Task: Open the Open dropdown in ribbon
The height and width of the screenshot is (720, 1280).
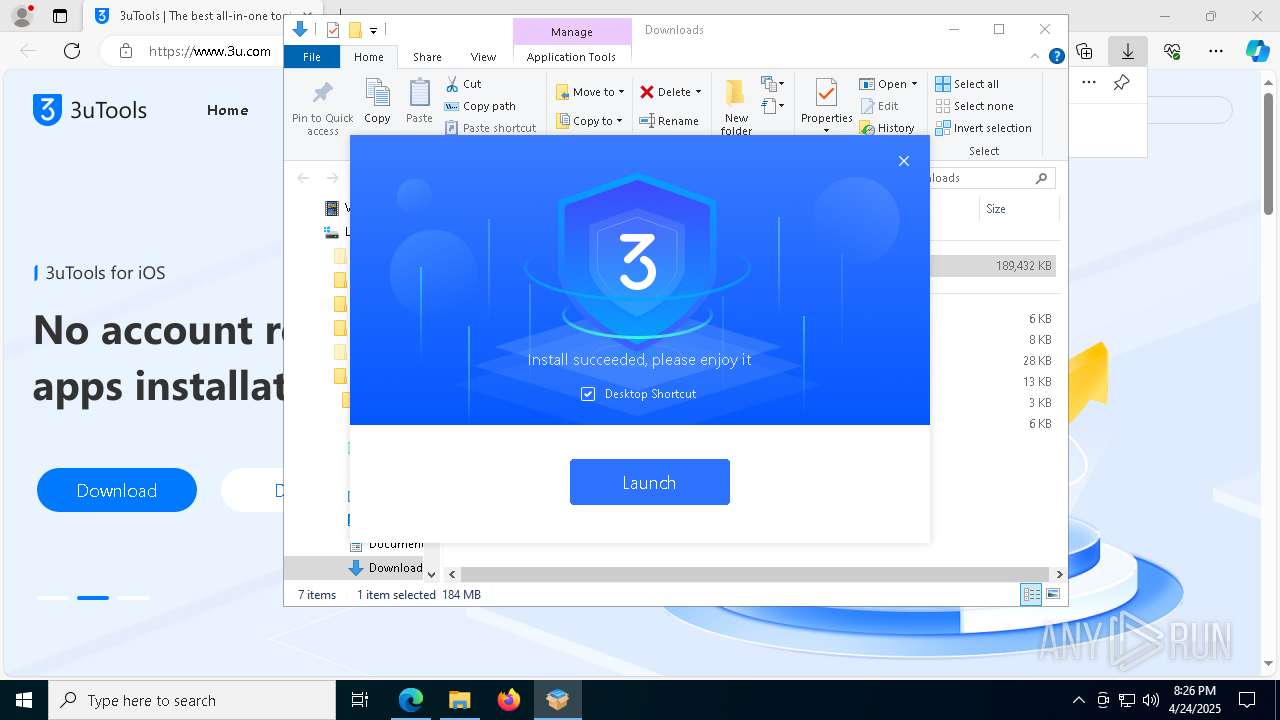Action: click(x=888, y=84)
